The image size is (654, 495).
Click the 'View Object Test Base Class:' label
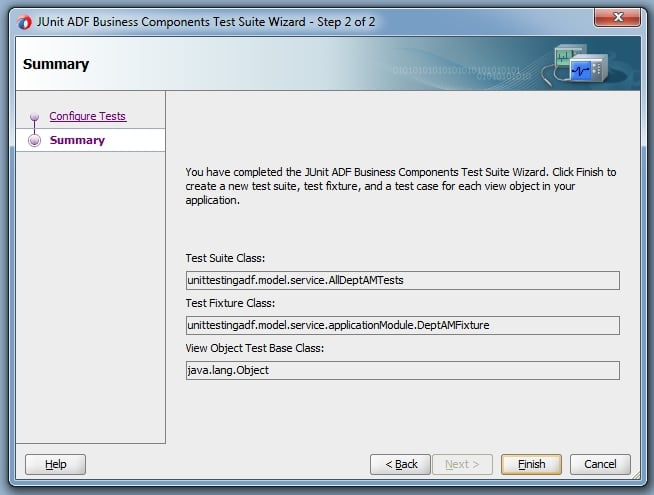[255, 348]
